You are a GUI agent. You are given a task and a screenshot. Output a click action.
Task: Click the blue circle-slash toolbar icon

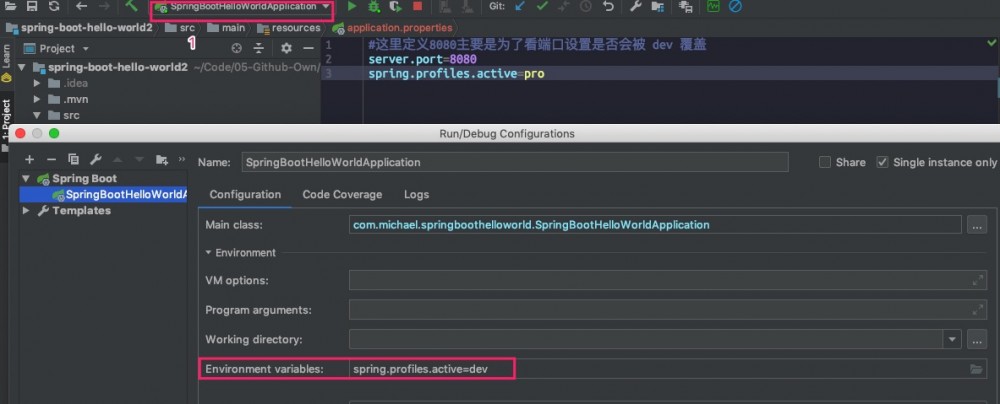tap(735, 6)
